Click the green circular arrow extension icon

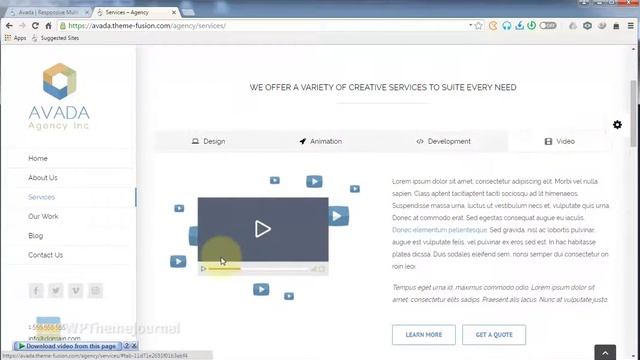click(531, 26)
